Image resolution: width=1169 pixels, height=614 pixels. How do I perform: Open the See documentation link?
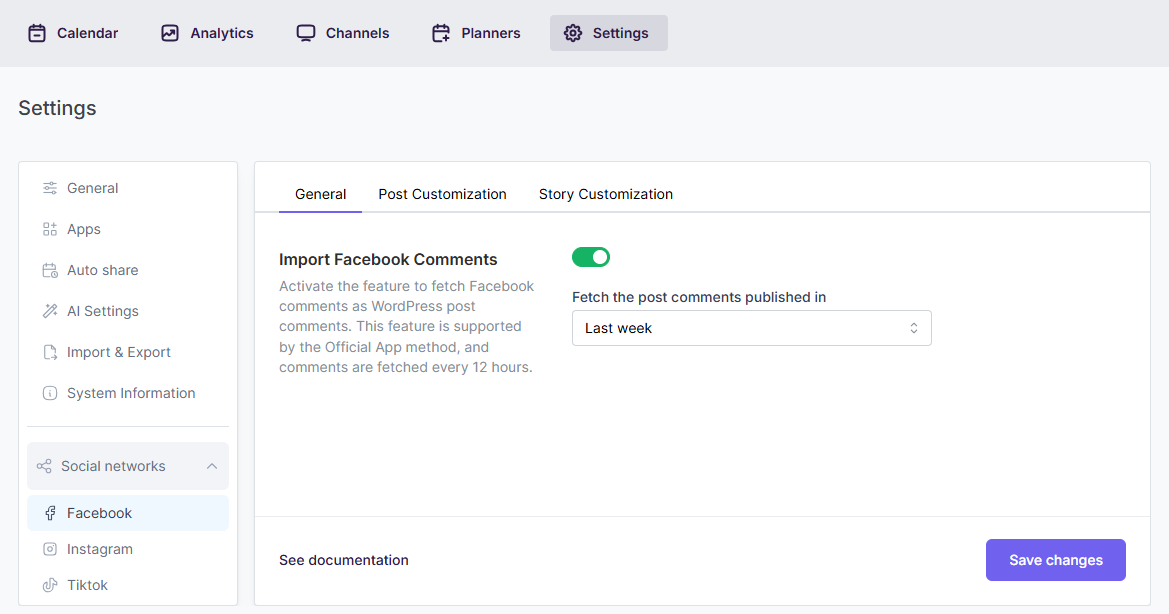click(x=344, y=560)
